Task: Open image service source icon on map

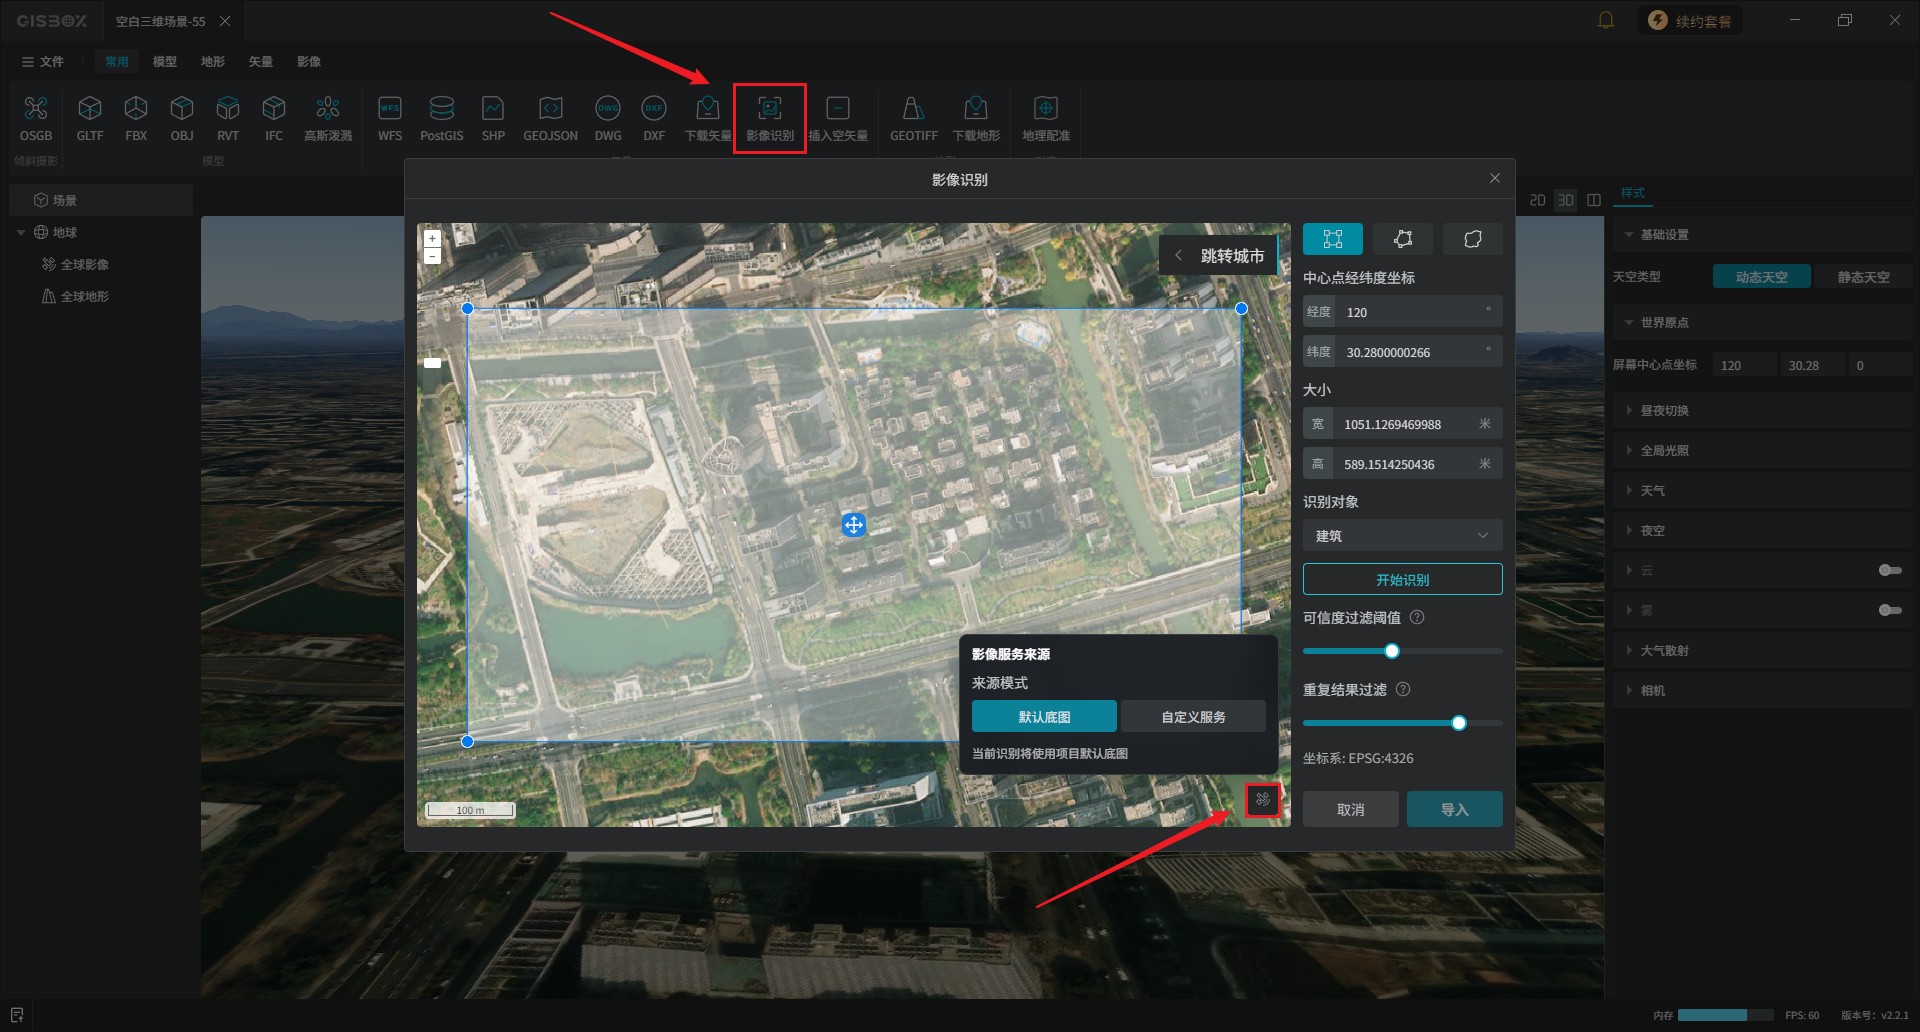Action: click(1263, 799)
